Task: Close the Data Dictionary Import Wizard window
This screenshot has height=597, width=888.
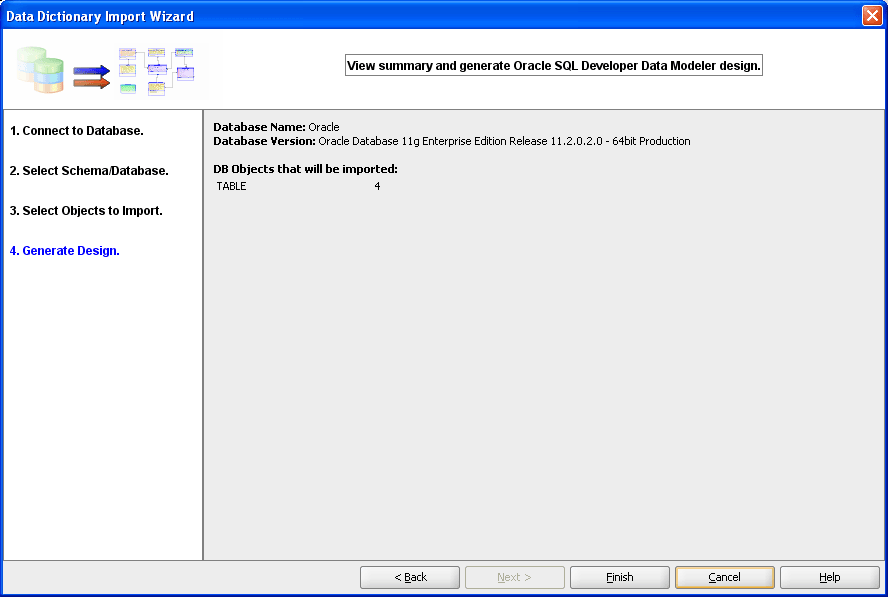Action: click(x=872, y=15)
